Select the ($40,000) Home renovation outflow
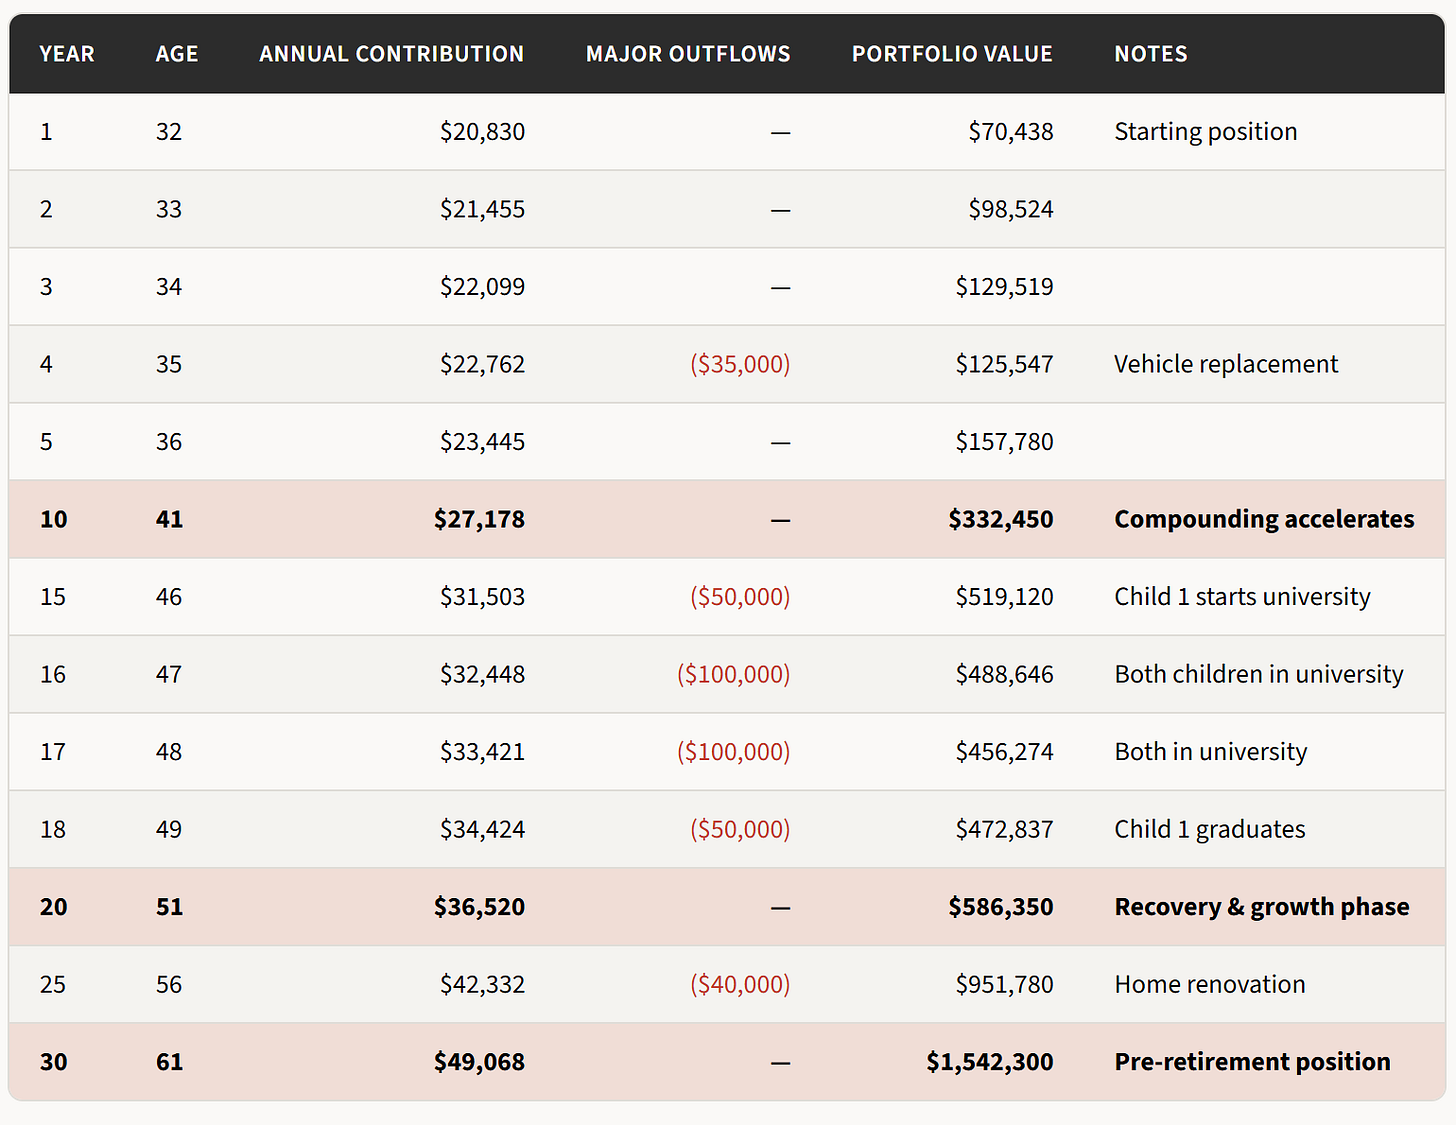 pos(740,984)
